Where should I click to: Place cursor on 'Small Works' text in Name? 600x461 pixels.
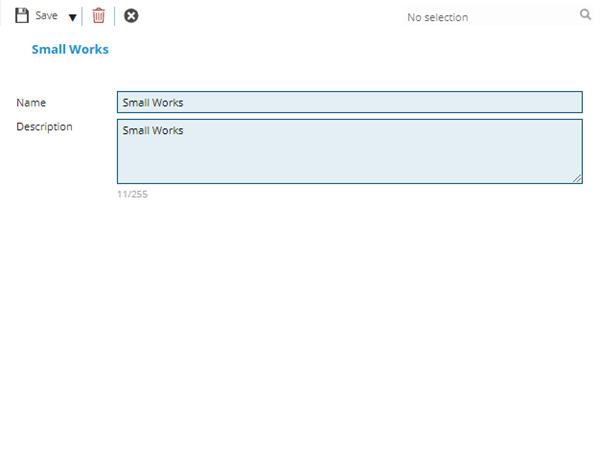click(x=152, y=102)
